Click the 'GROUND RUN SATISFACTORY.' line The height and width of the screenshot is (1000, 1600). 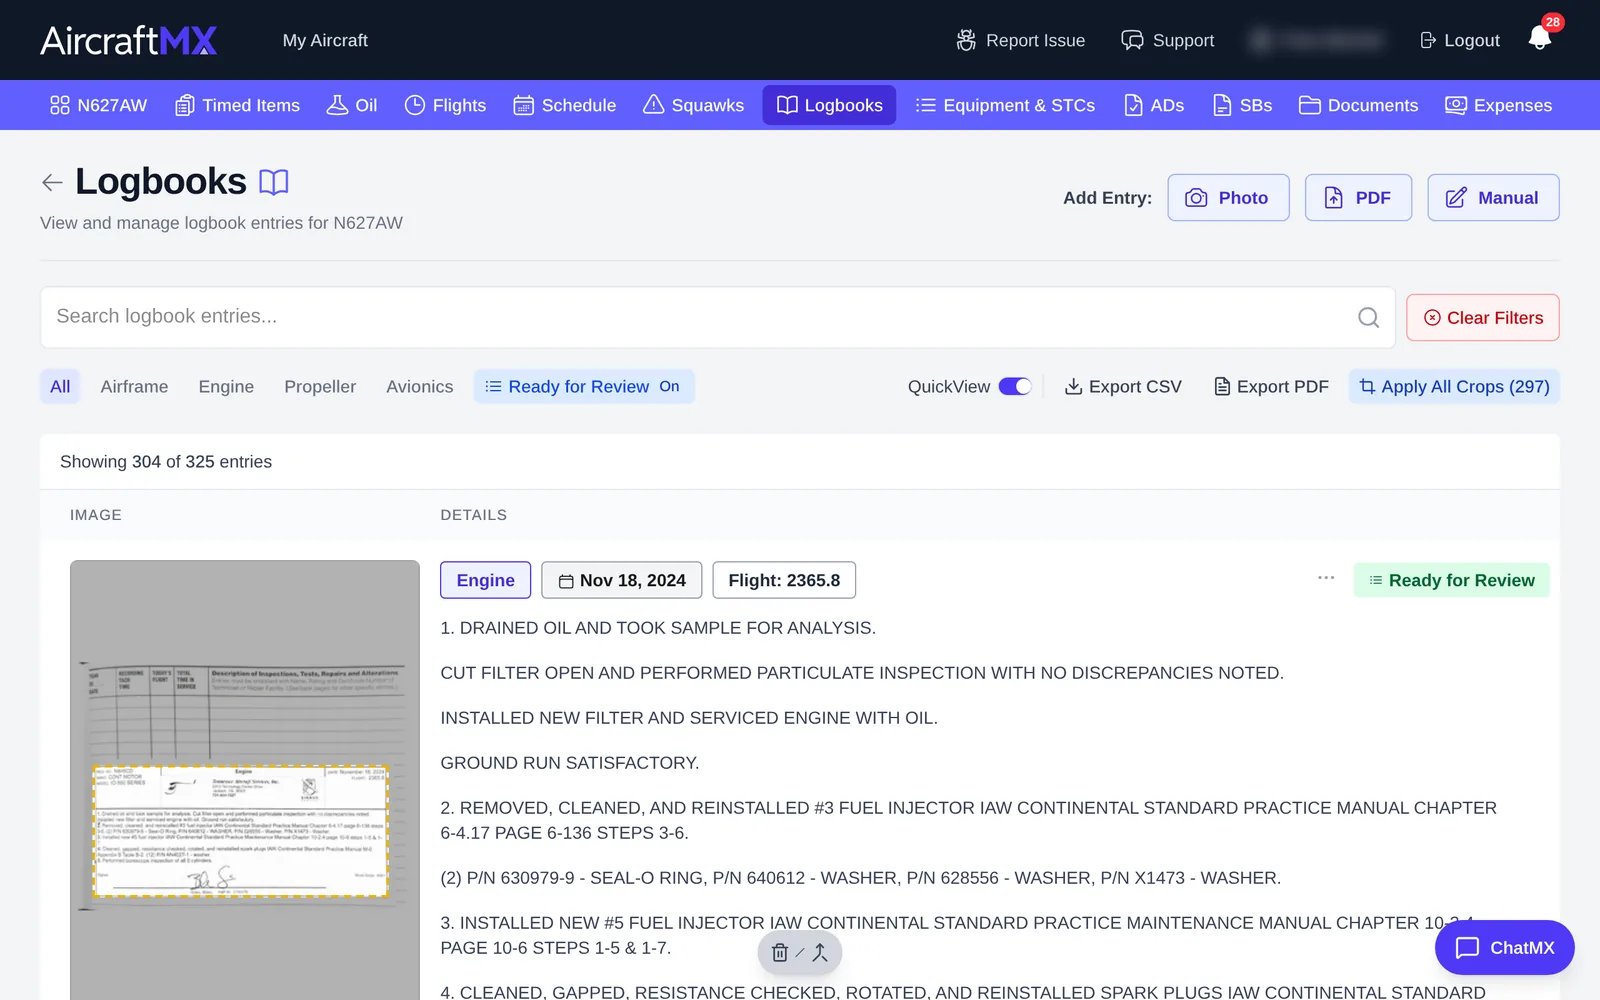point(570,763)
